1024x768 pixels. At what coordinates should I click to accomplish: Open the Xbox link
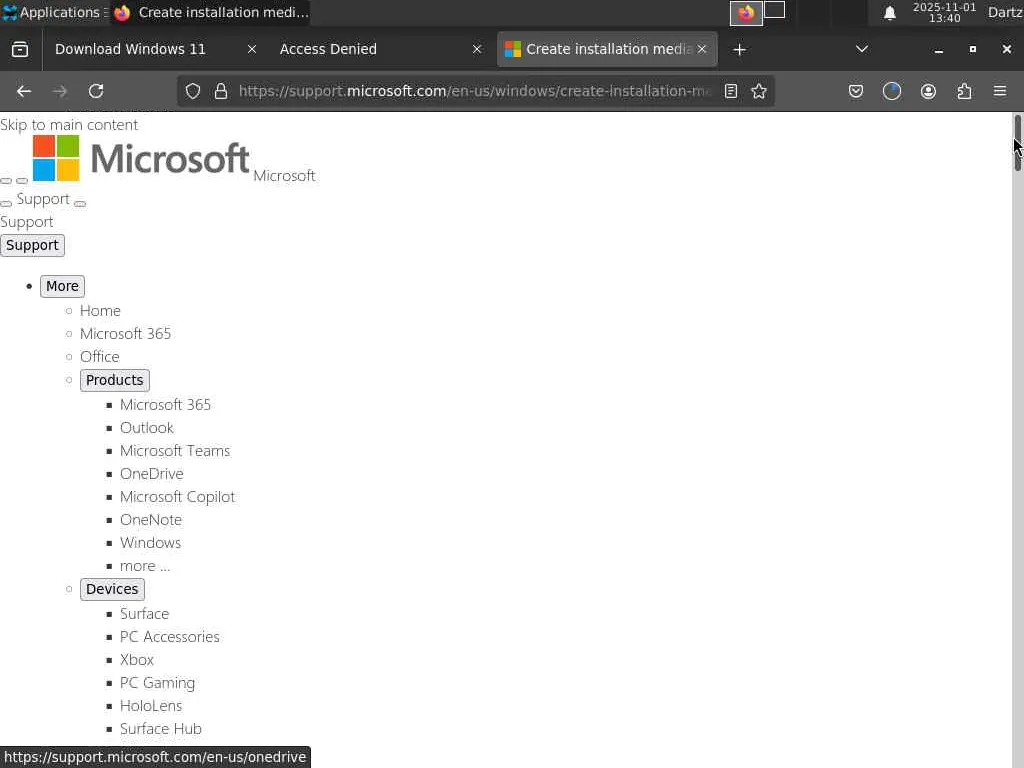click(x=137, y=660)
